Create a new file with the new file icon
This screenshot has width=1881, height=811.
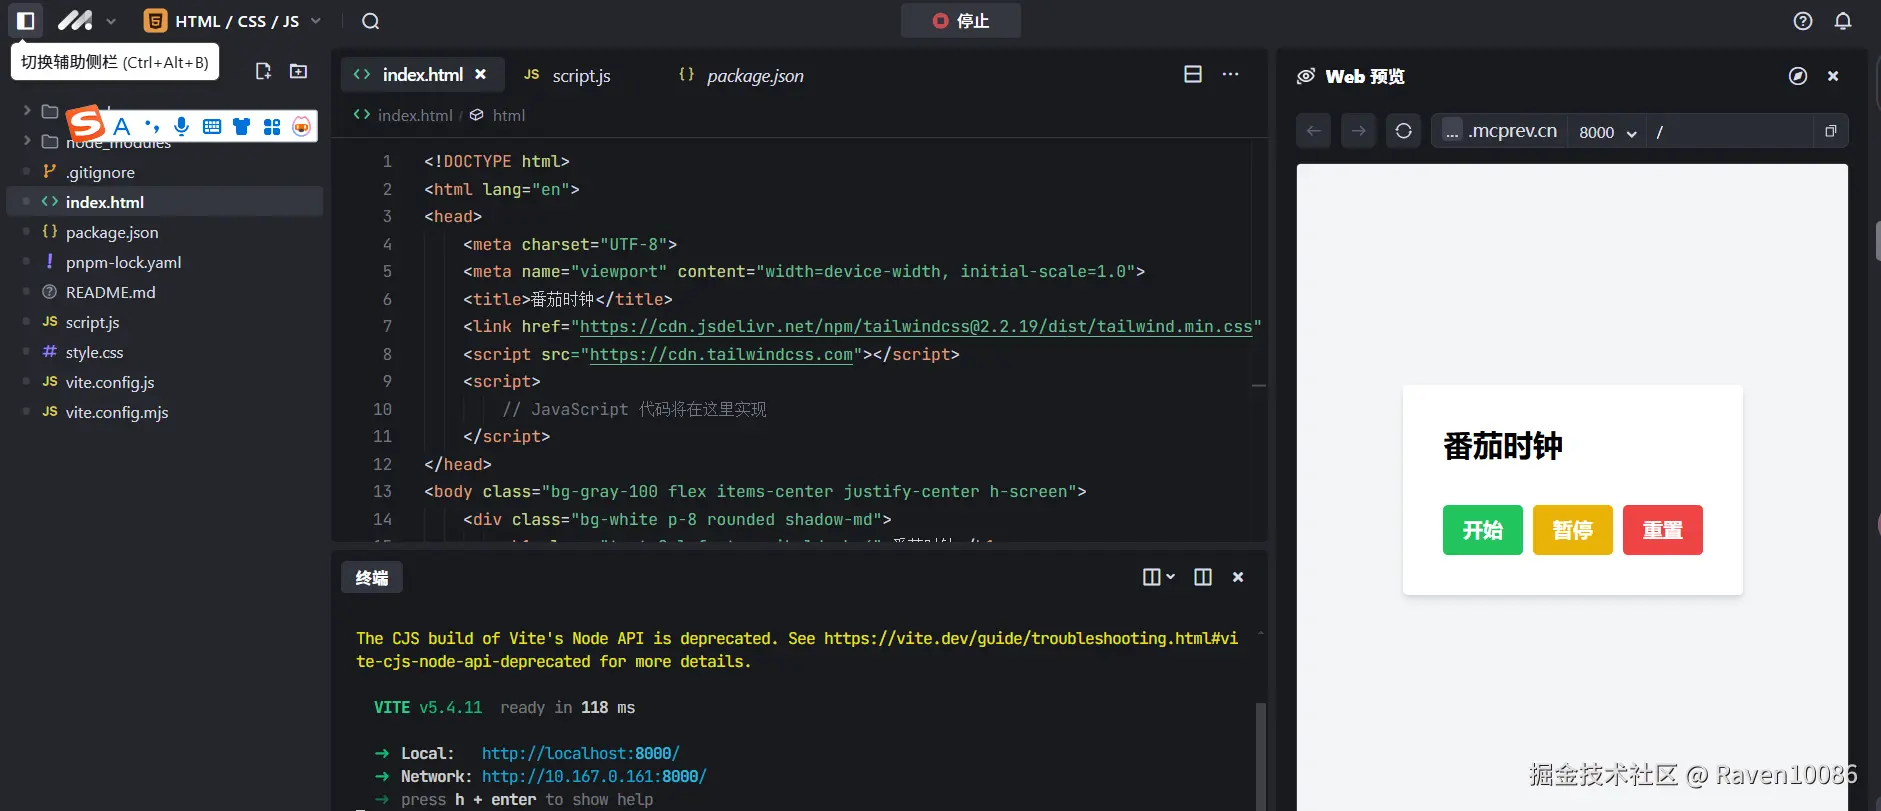tap(263, 71)
